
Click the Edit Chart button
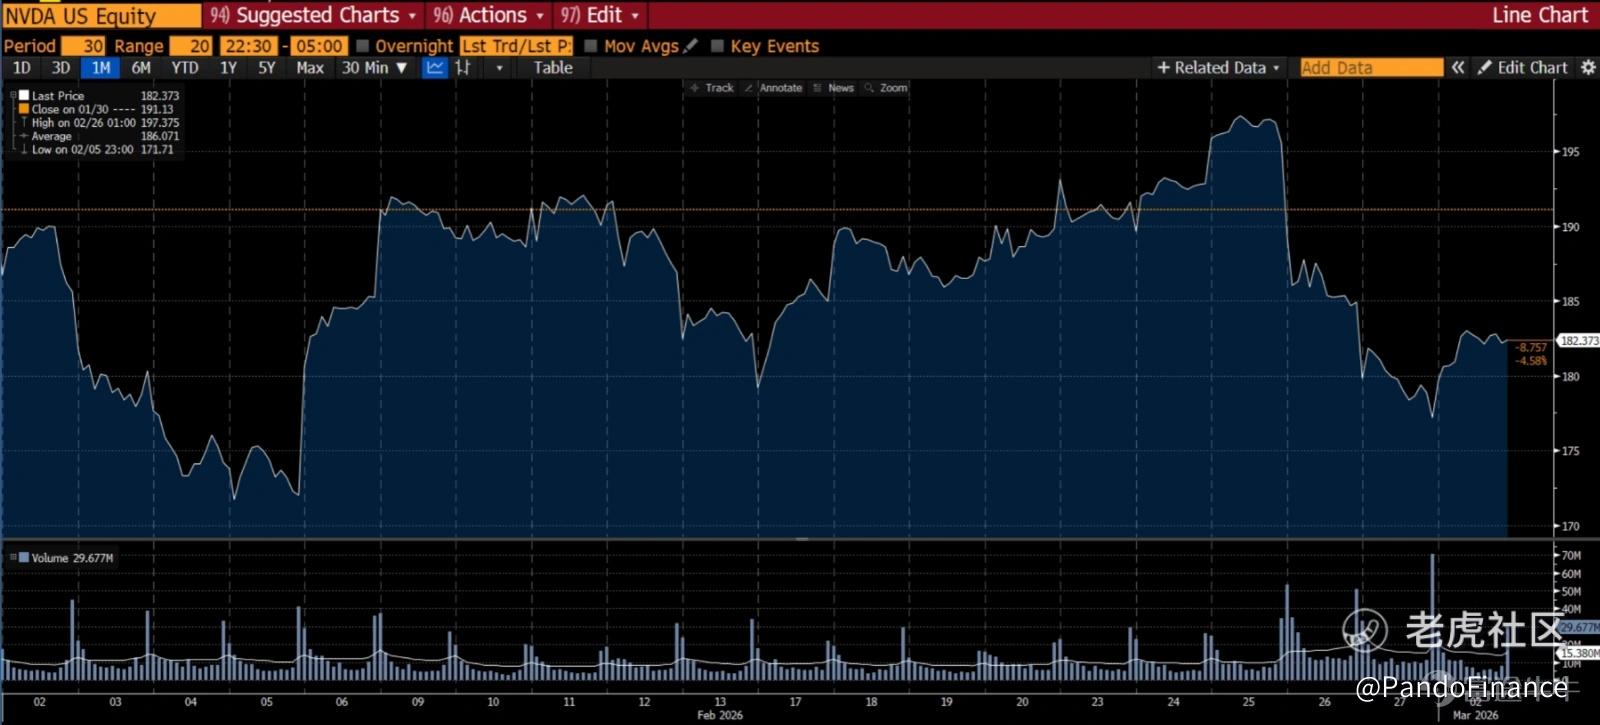pos(1522,68)
